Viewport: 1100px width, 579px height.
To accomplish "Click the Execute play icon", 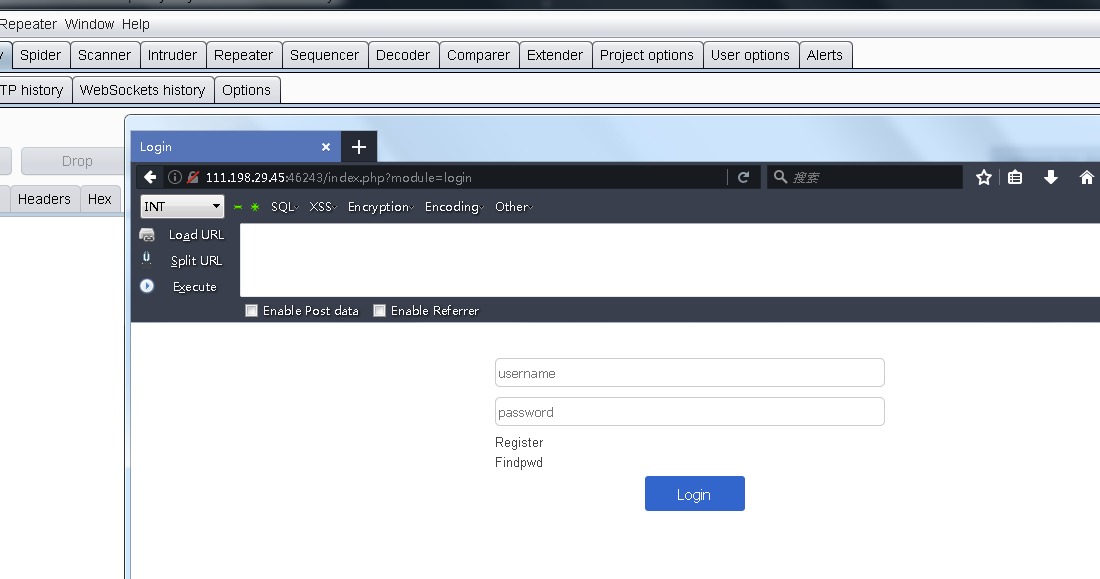I will [x=147, y=286].
